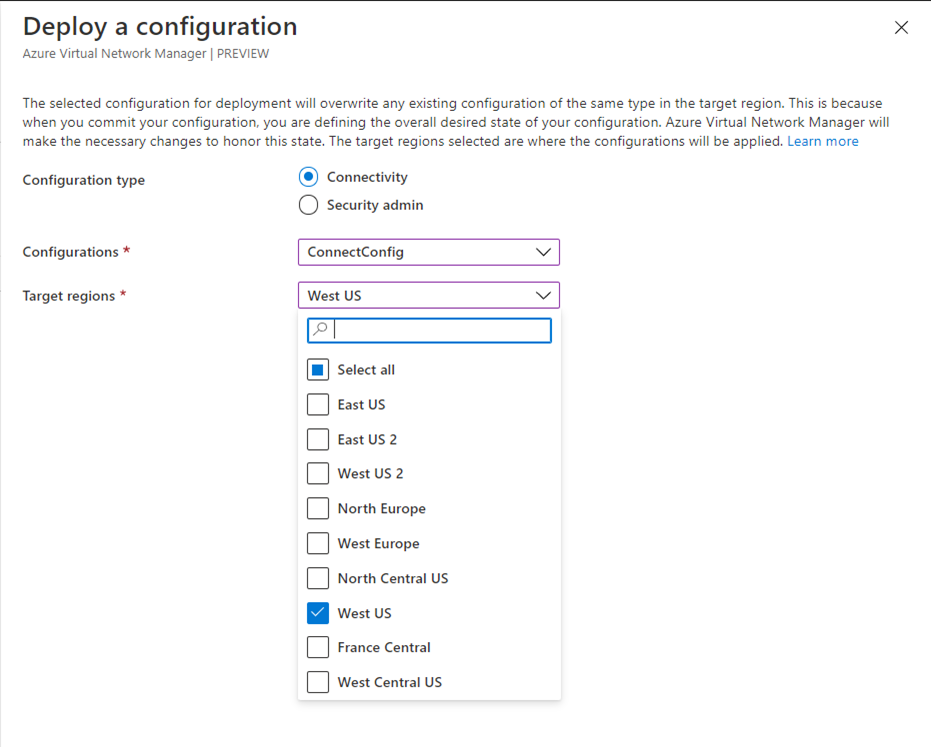Open the Configurations dropdown showing ConnectConfig

(428, 252)
